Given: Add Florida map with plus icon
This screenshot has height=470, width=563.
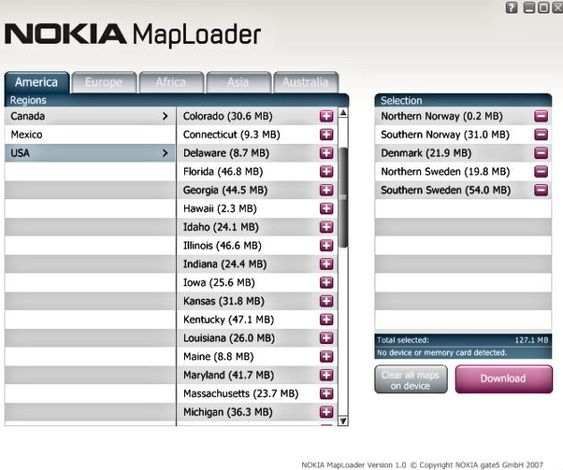Looking at the screenshot, I should click(x=326, y=172).
